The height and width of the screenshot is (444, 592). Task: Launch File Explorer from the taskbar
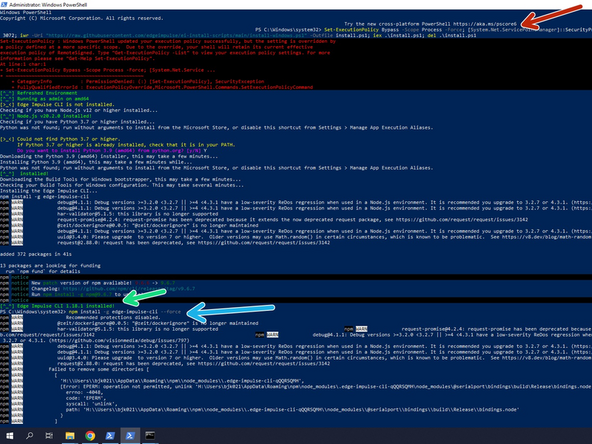pos(70,436)
